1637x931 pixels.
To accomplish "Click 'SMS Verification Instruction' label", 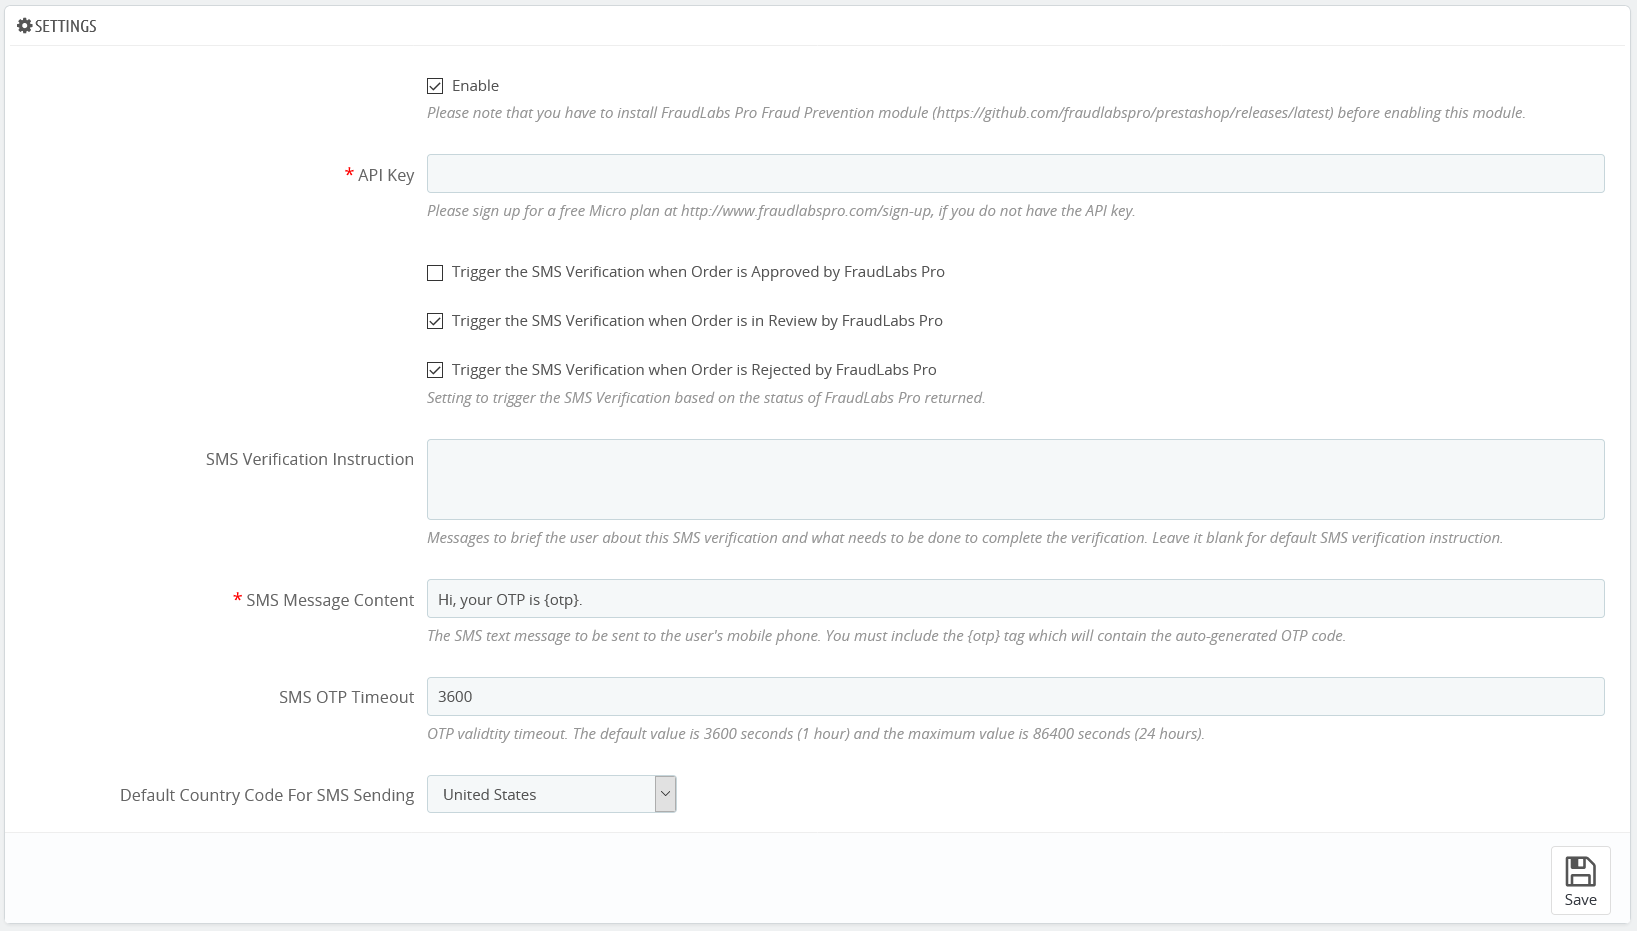I will (310, 459).
